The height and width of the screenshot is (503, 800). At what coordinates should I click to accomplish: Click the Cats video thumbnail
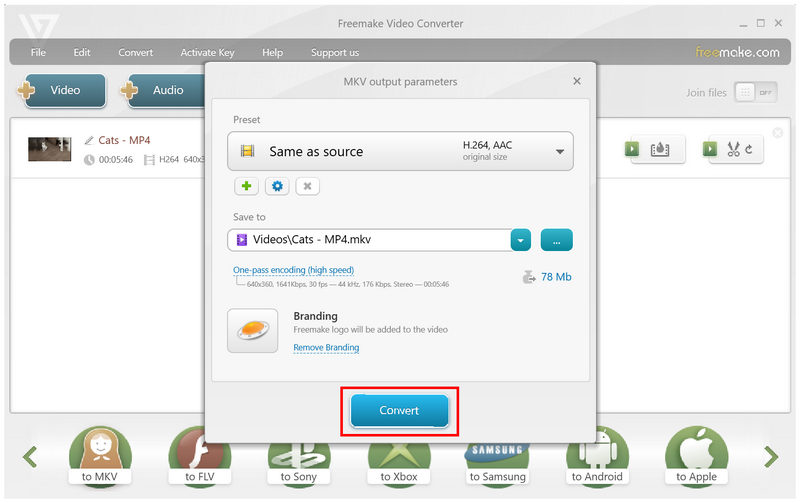tap(49, 149)
